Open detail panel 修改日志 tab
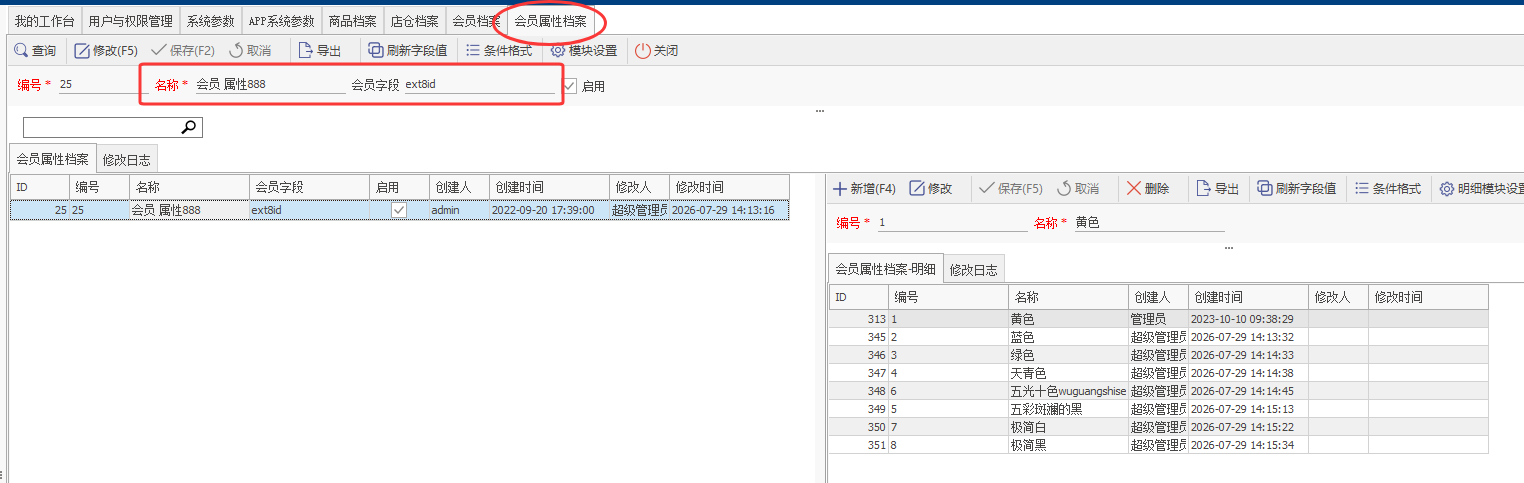The width and height of the screenshot is (1524, 483). pyautogui.click(x=974, y=269)
